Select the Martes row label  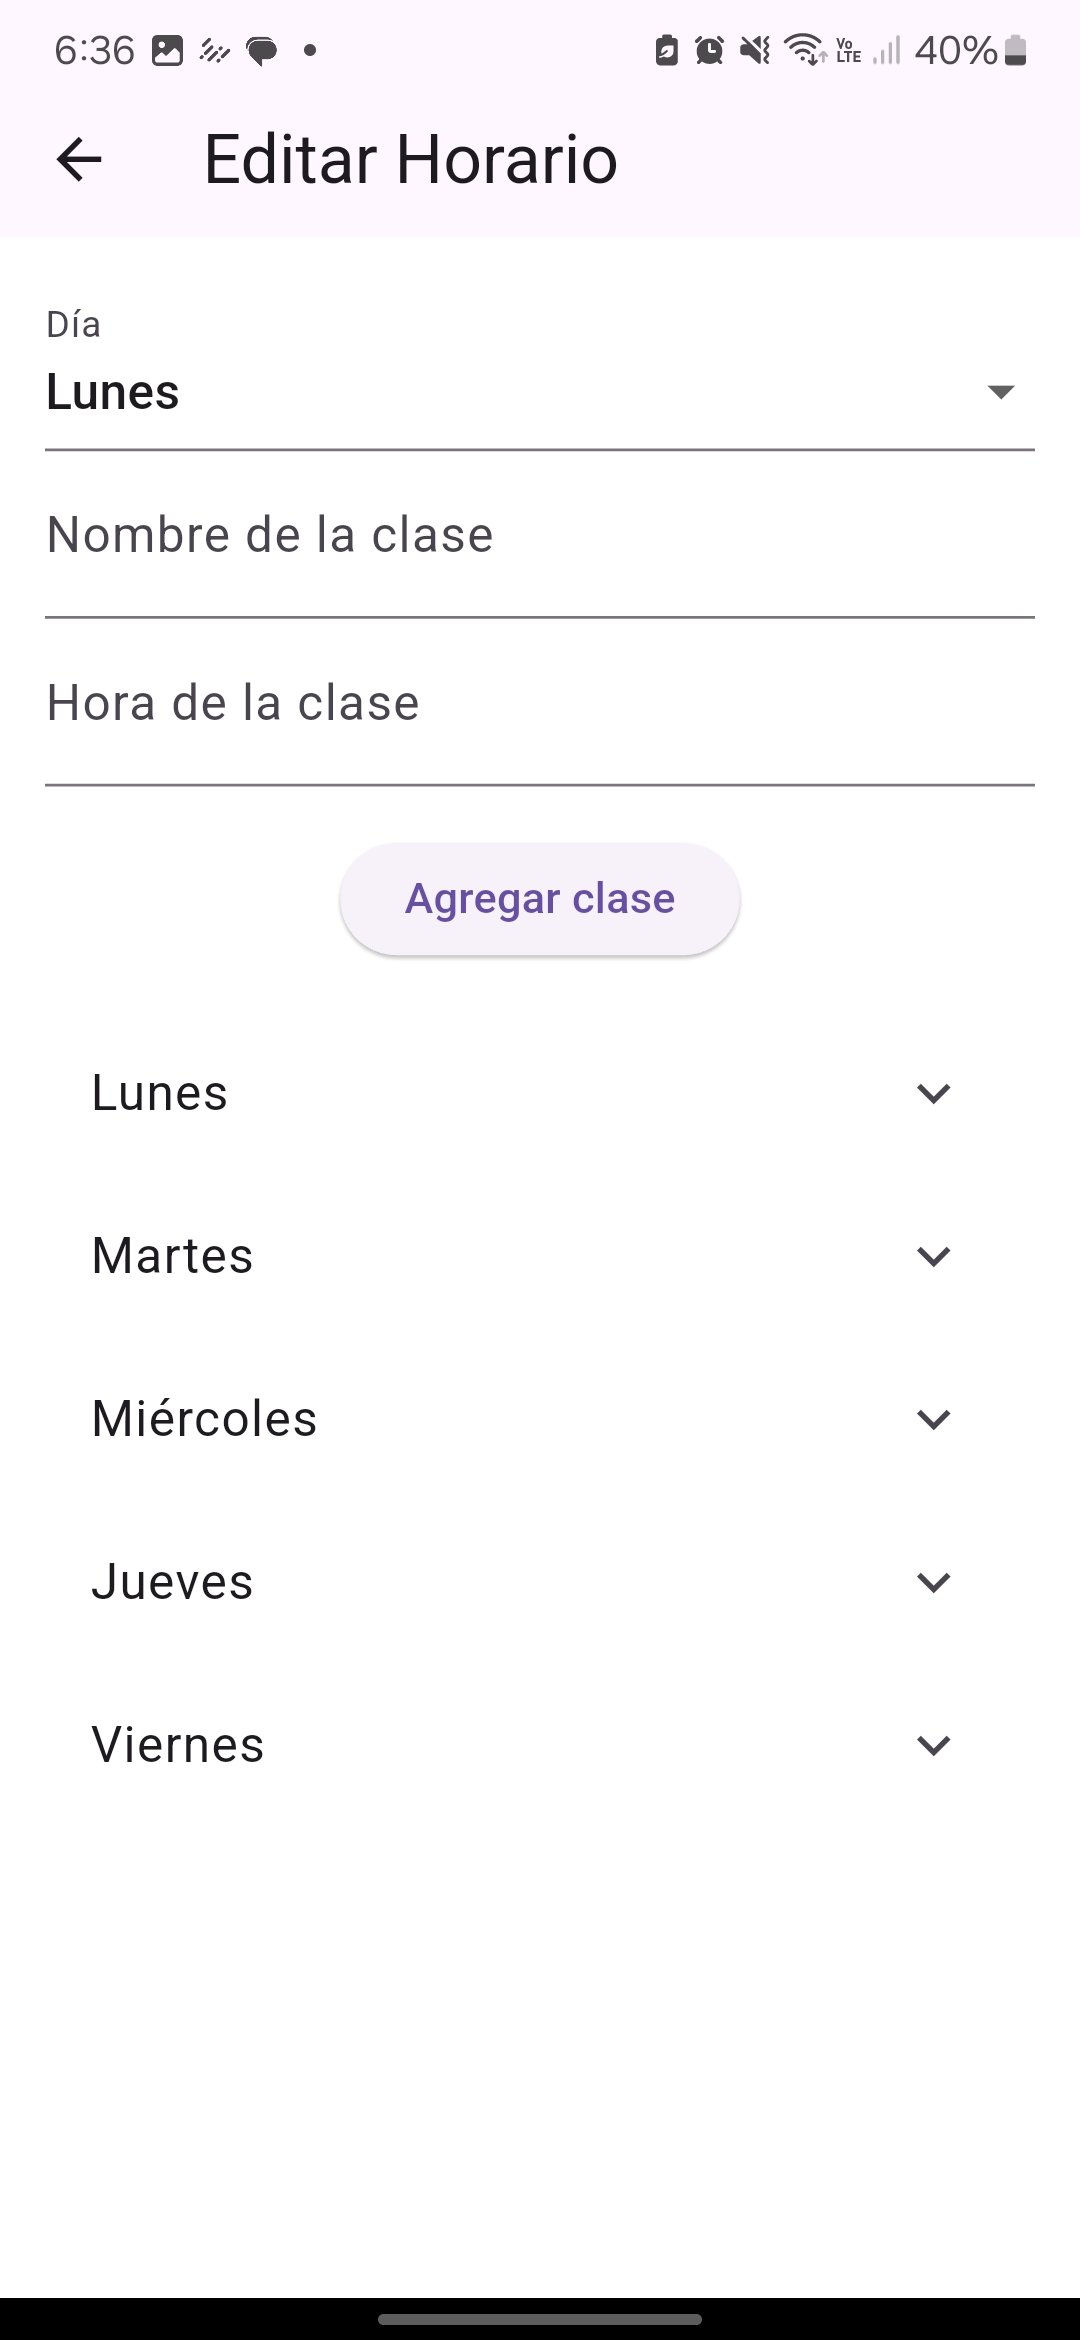coord(172,1256)
